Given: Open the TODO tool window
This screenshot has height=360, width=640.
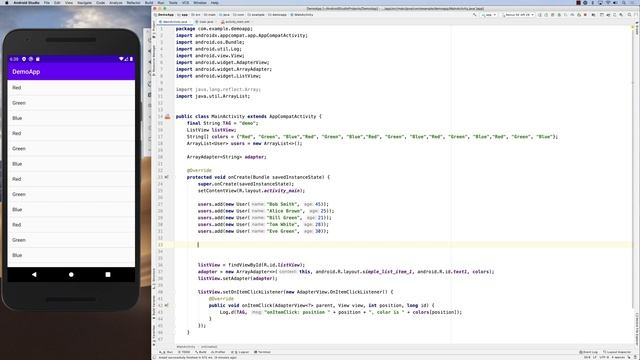Looking at the screenshot, I should pyautogui.click(x=184, y=352).
